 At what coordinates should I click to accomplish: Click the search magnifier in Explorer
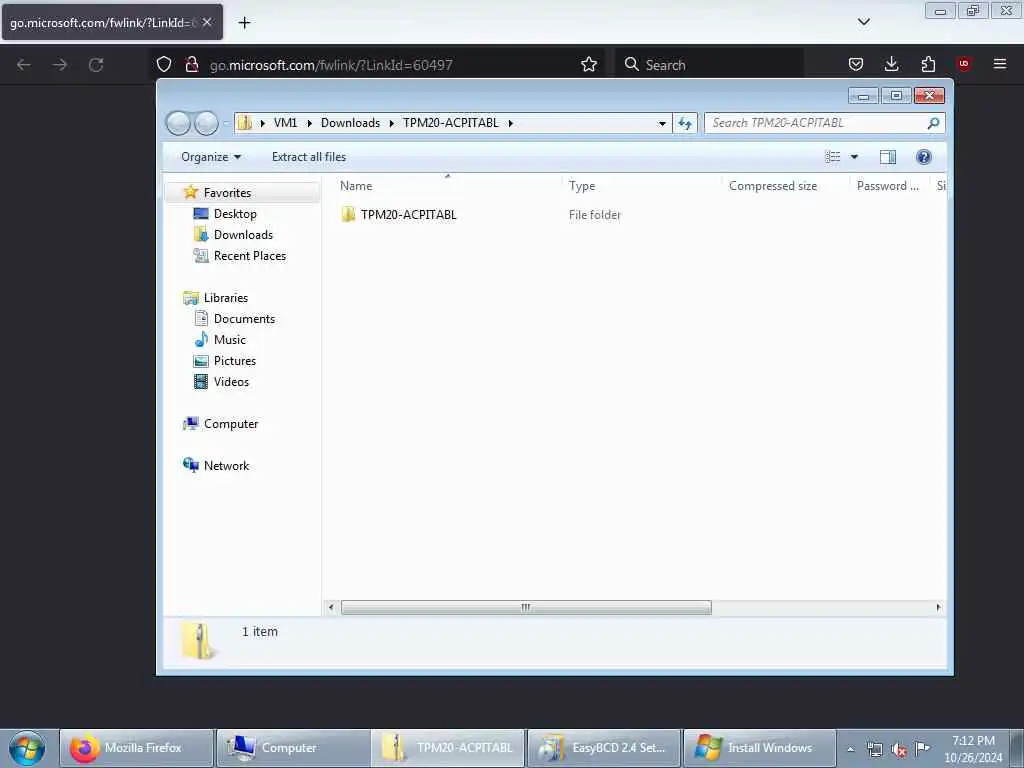click(x=933, y=123)
